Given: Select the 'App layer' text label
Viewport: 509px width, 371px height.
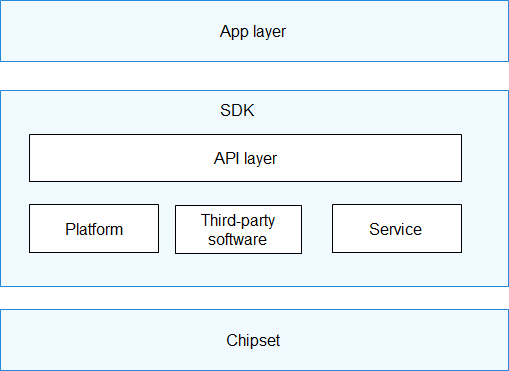Looking at the screenshot, I should point(253,32).
